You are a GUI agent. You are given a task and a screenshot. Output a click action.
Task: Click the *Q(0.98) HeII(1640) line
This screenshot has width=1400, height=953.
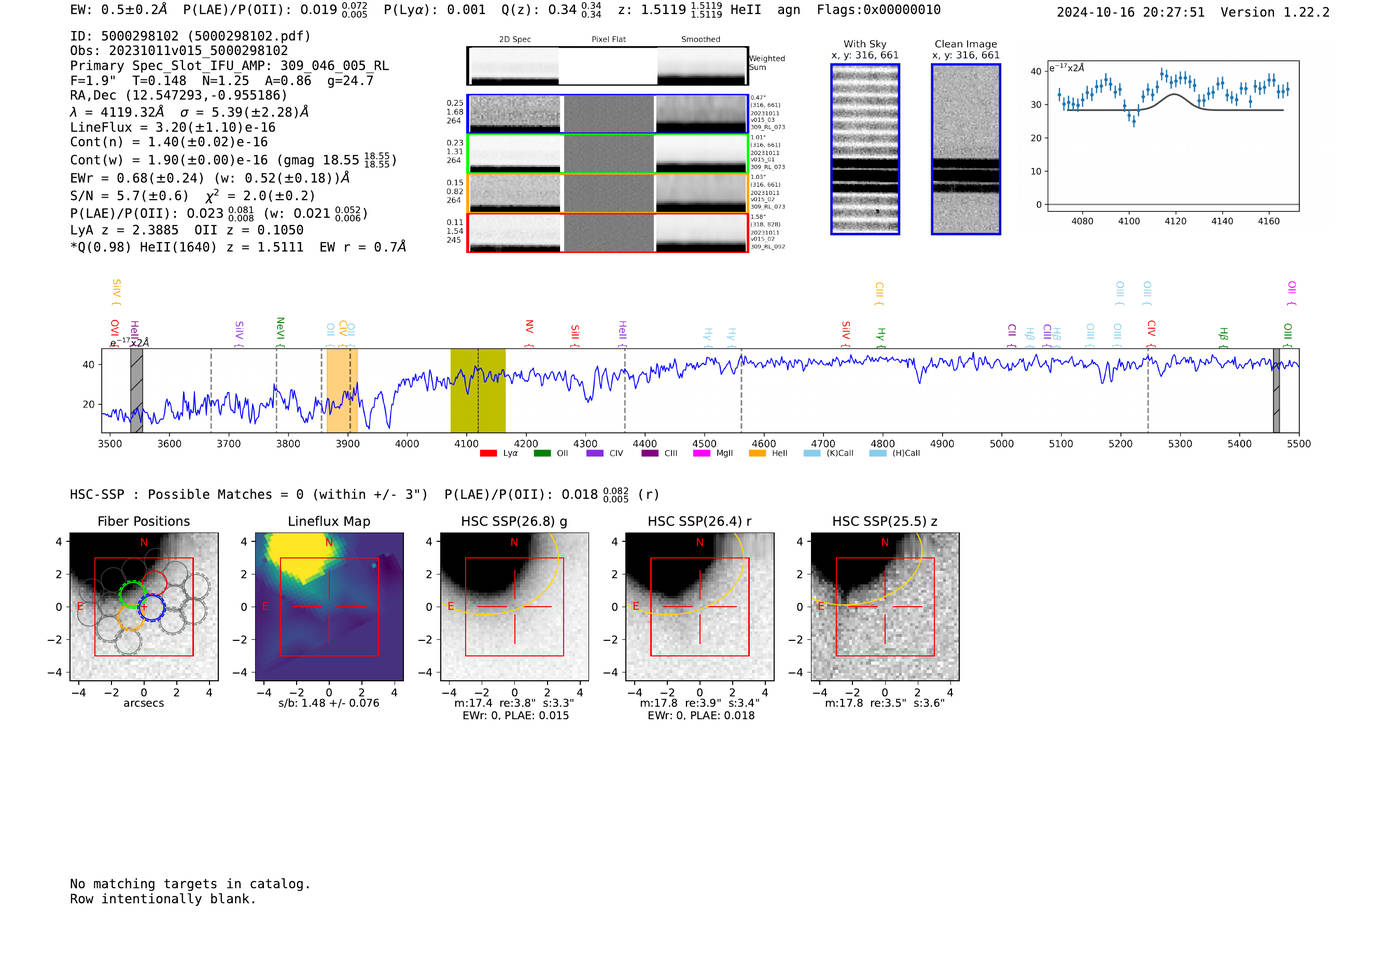tap(238, 247)
